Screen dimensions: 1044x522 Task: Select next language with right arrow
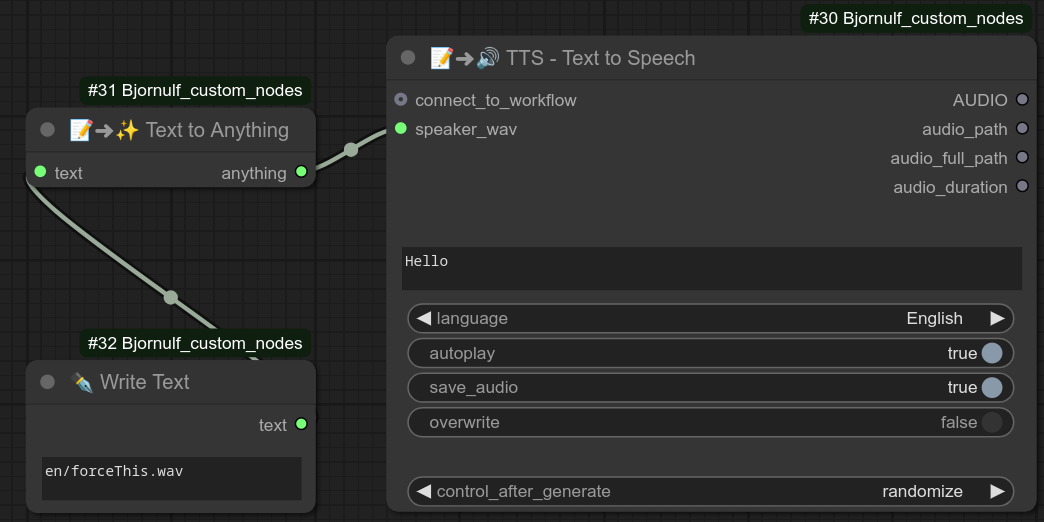point(997,318)
